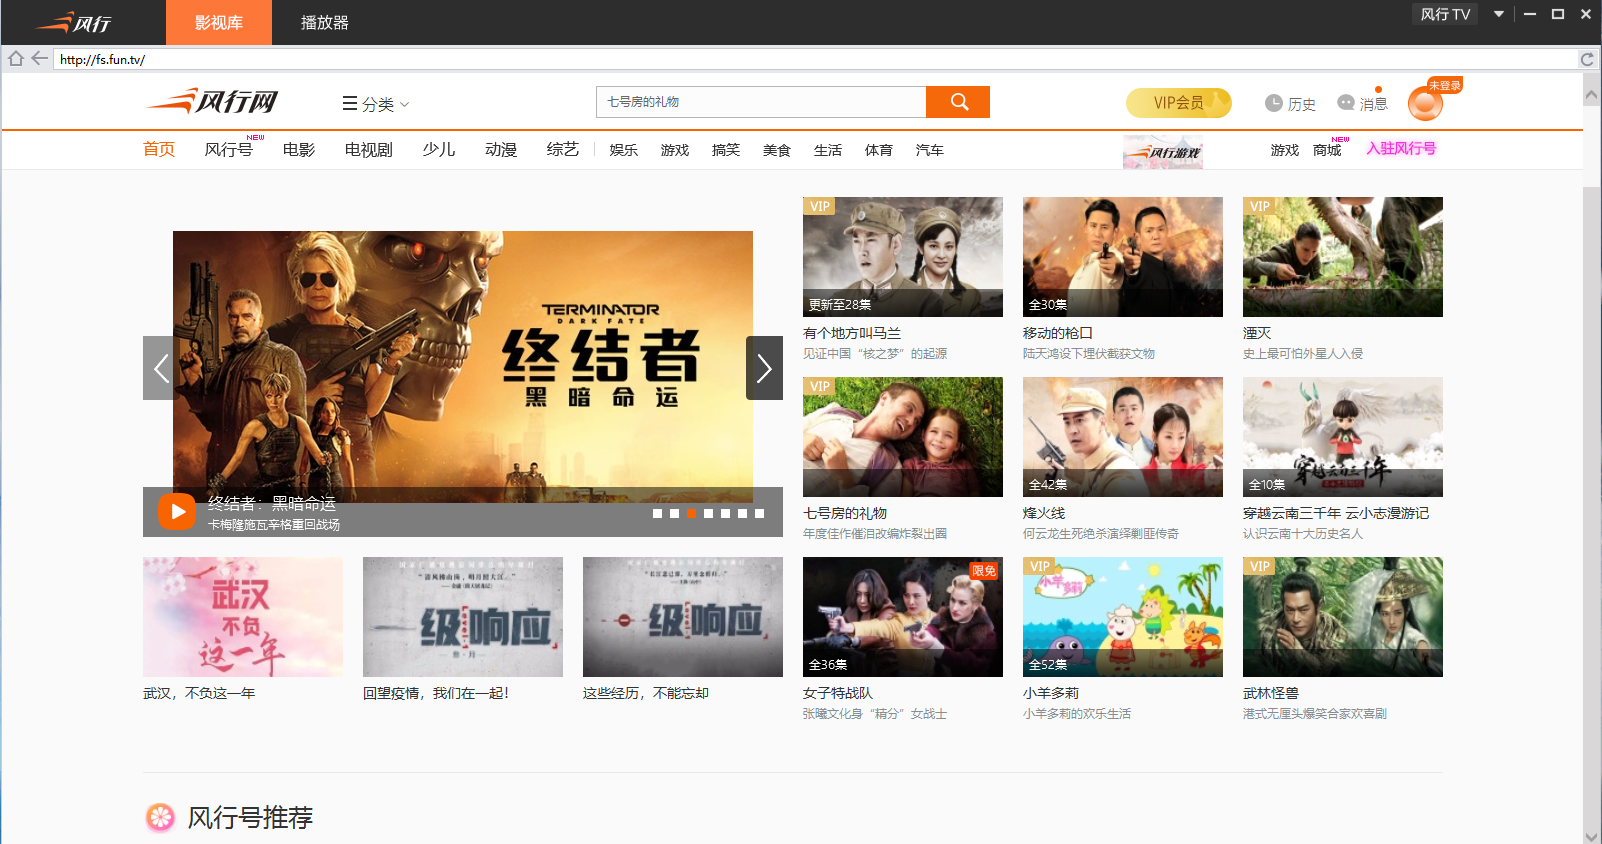The width and height of the screenshot is (1602, 844).
Task: Click the orange search magnifier button
Action: 958,102
